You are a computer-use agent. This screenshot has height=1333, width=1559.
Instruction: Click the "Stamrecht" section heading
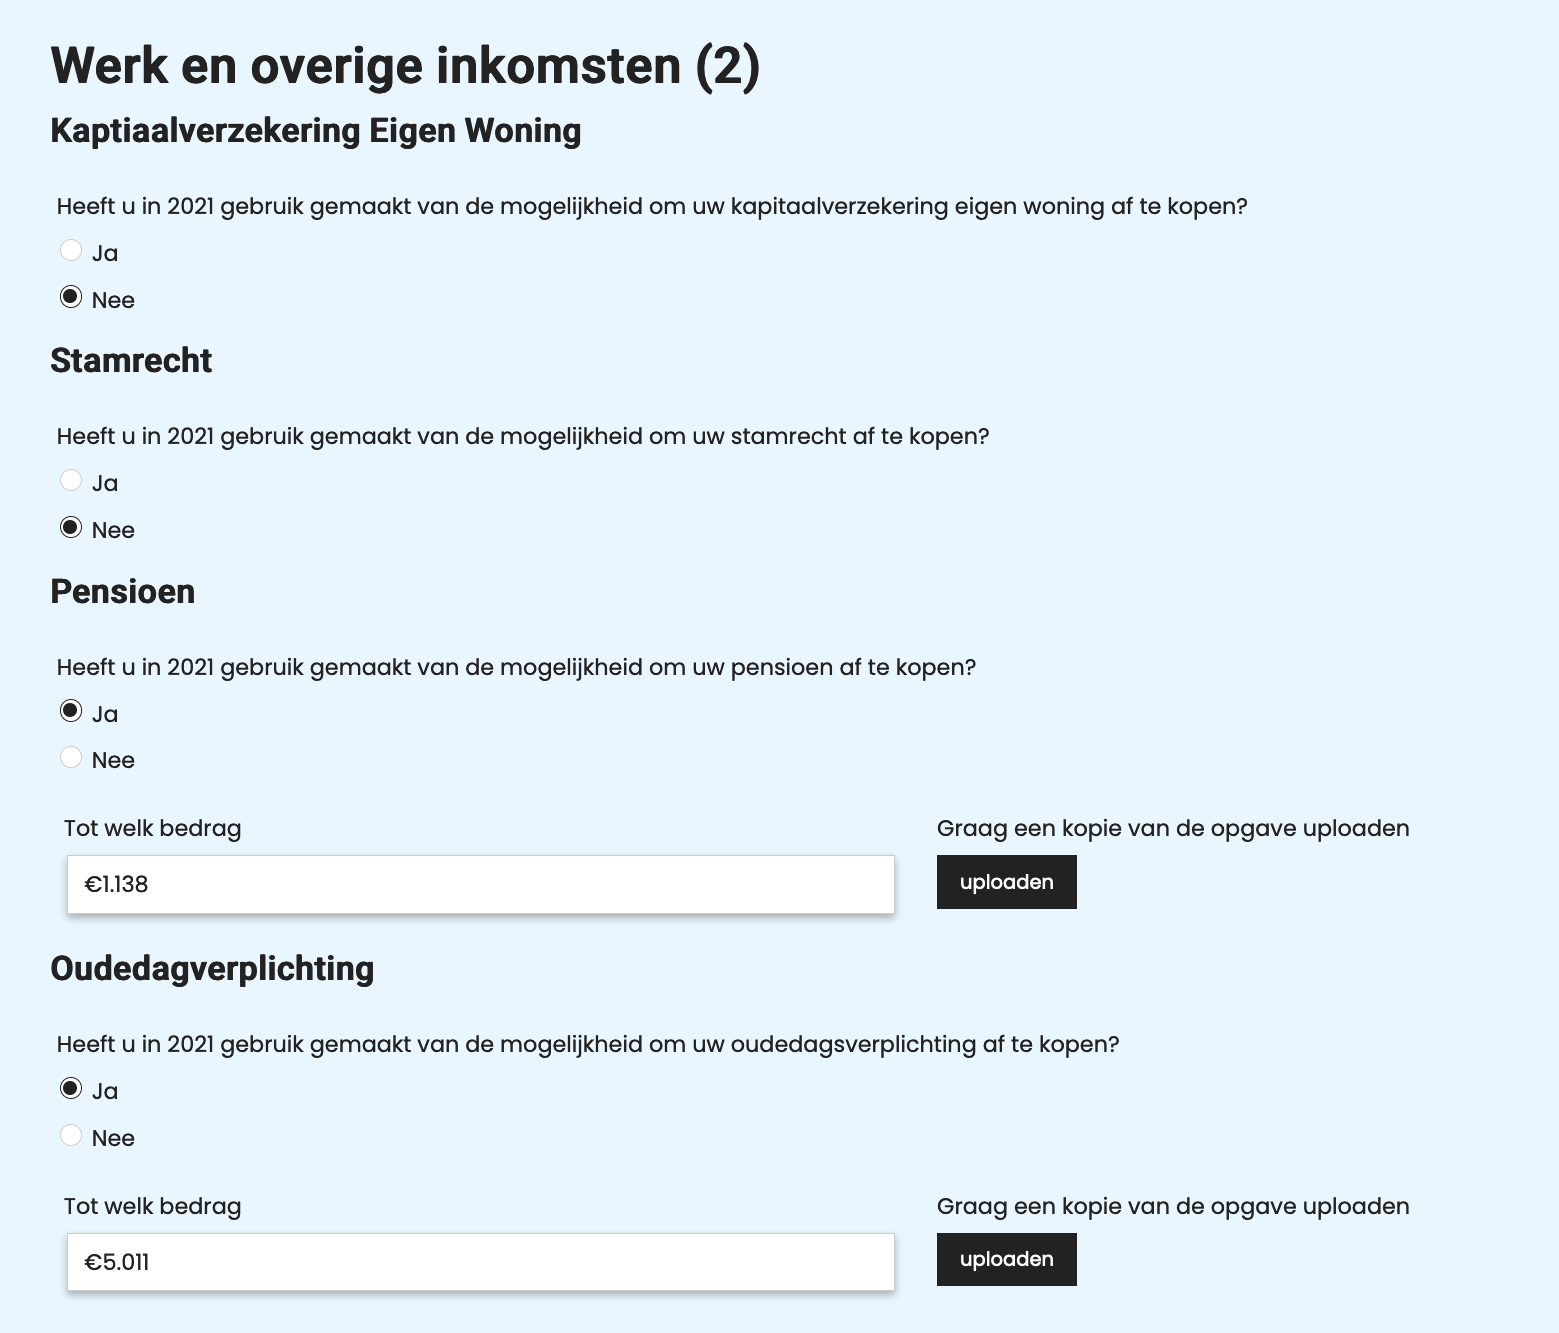click(131, 360)
